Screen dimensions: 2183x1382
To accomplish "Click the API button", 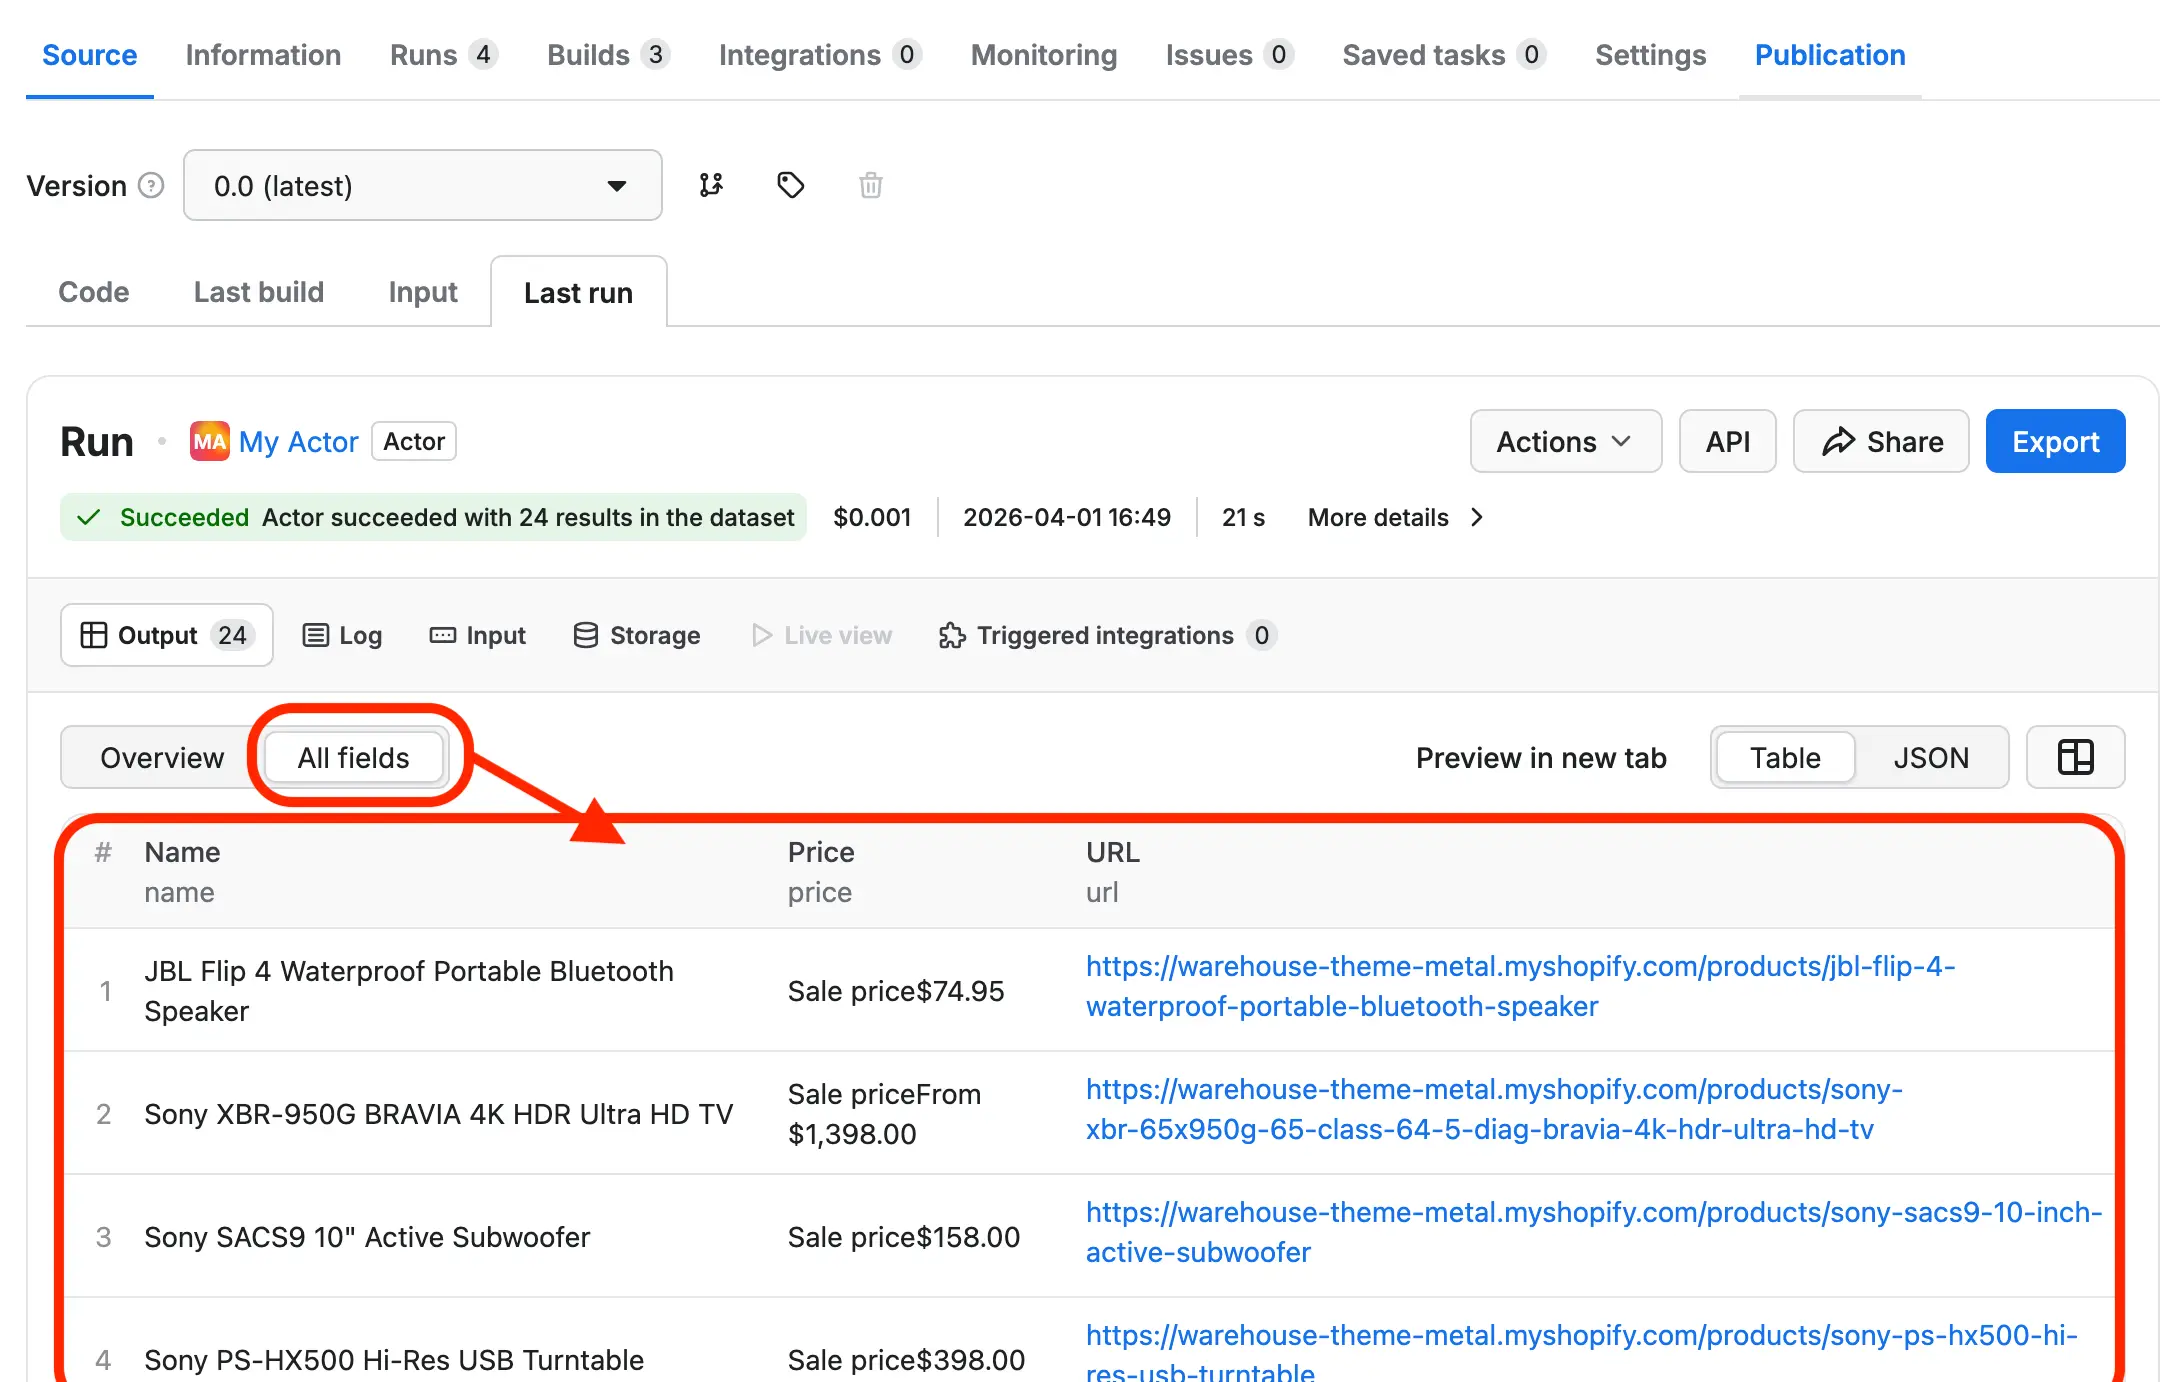I will [1727, 441].
